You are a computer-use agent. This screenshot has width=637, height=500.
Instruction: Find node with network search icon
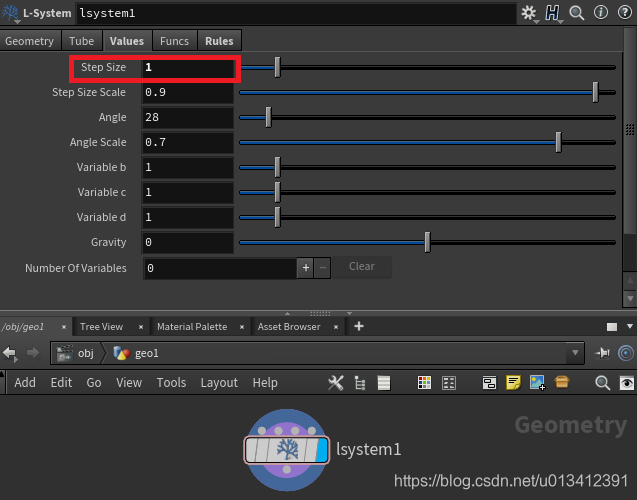[602, 383]
